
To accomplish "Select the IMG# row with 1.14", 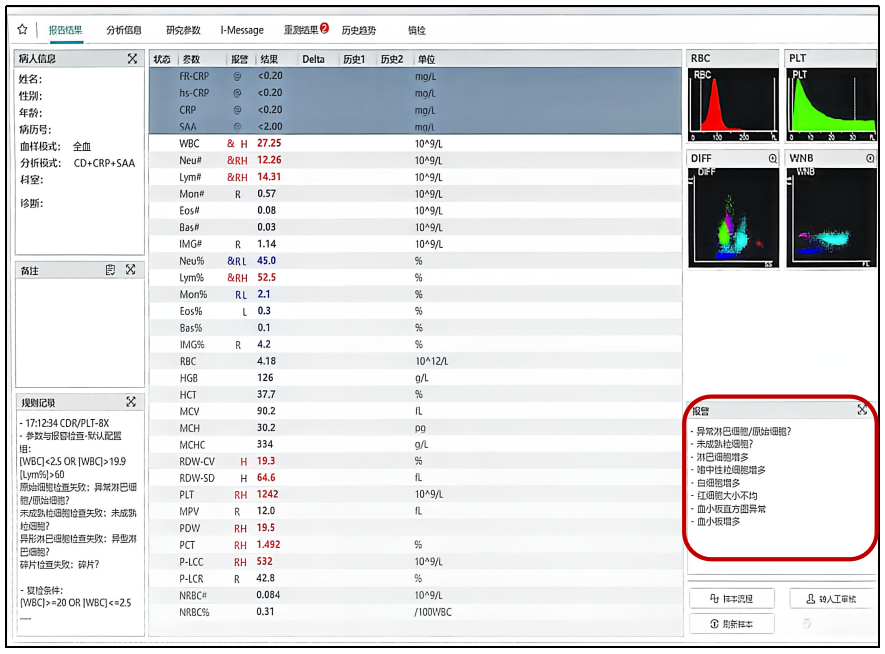I will [x=415, y=244].
